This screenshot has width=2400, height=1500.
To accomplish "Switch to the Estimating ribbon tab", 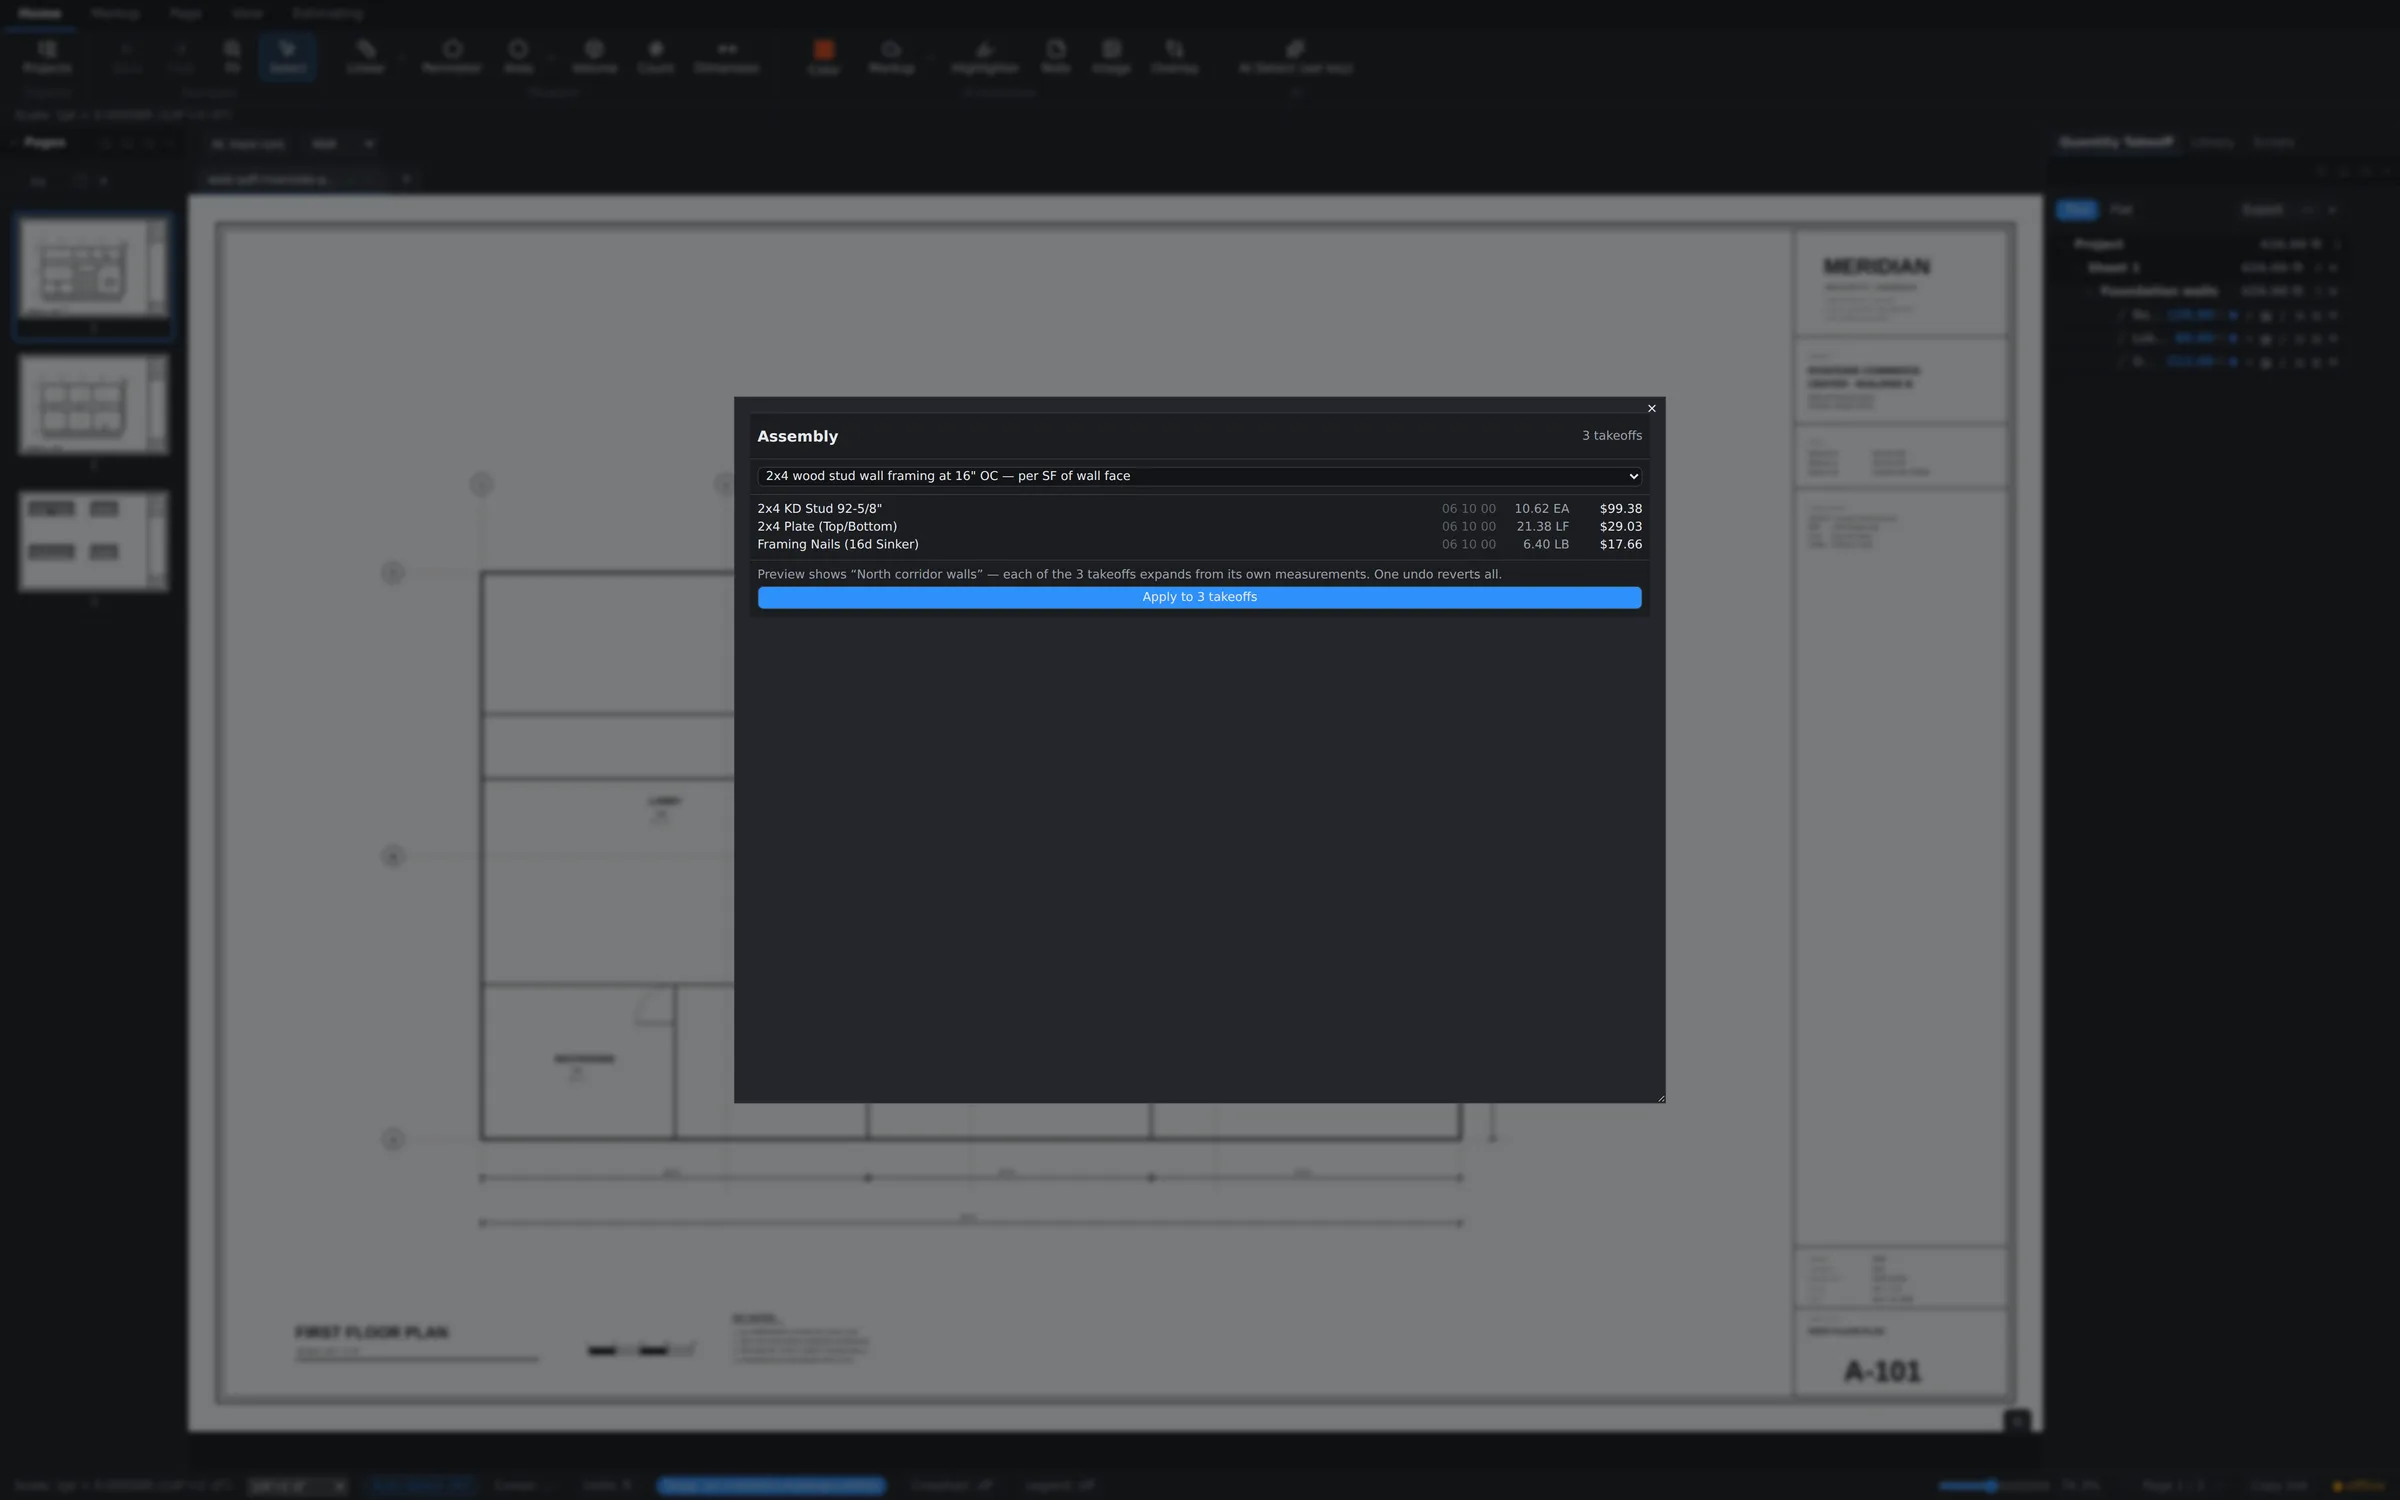I will click(327, 14).
